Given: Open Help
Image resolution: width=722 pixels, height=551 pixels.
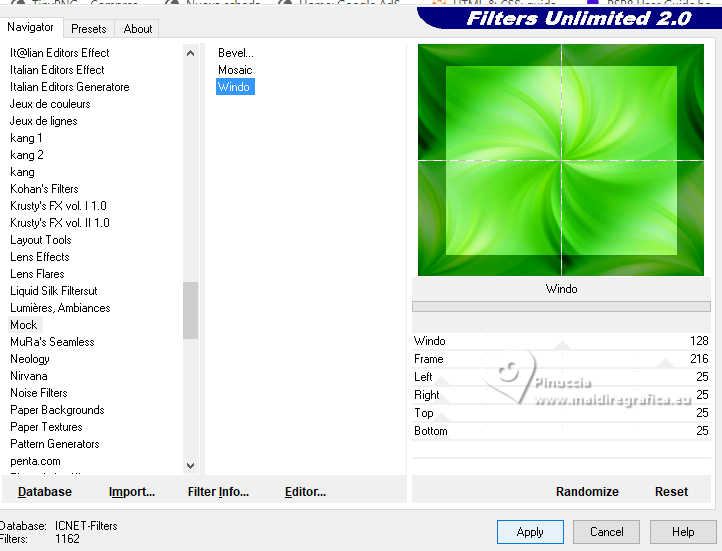Looking at the screenshot, I should pyautogui.click(x=683, y=532).
